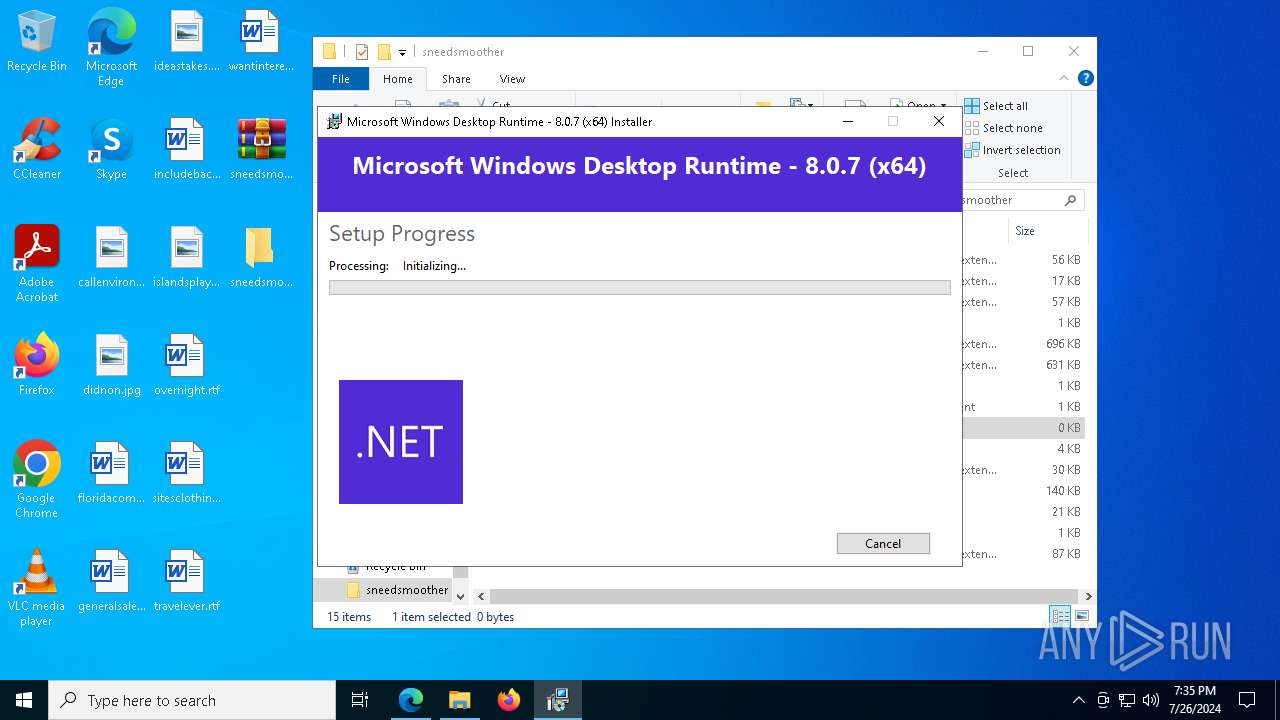Viewport: 1280px width, 720px height.
Task: Cancel the .NET runtime installation
Action: 883,543
